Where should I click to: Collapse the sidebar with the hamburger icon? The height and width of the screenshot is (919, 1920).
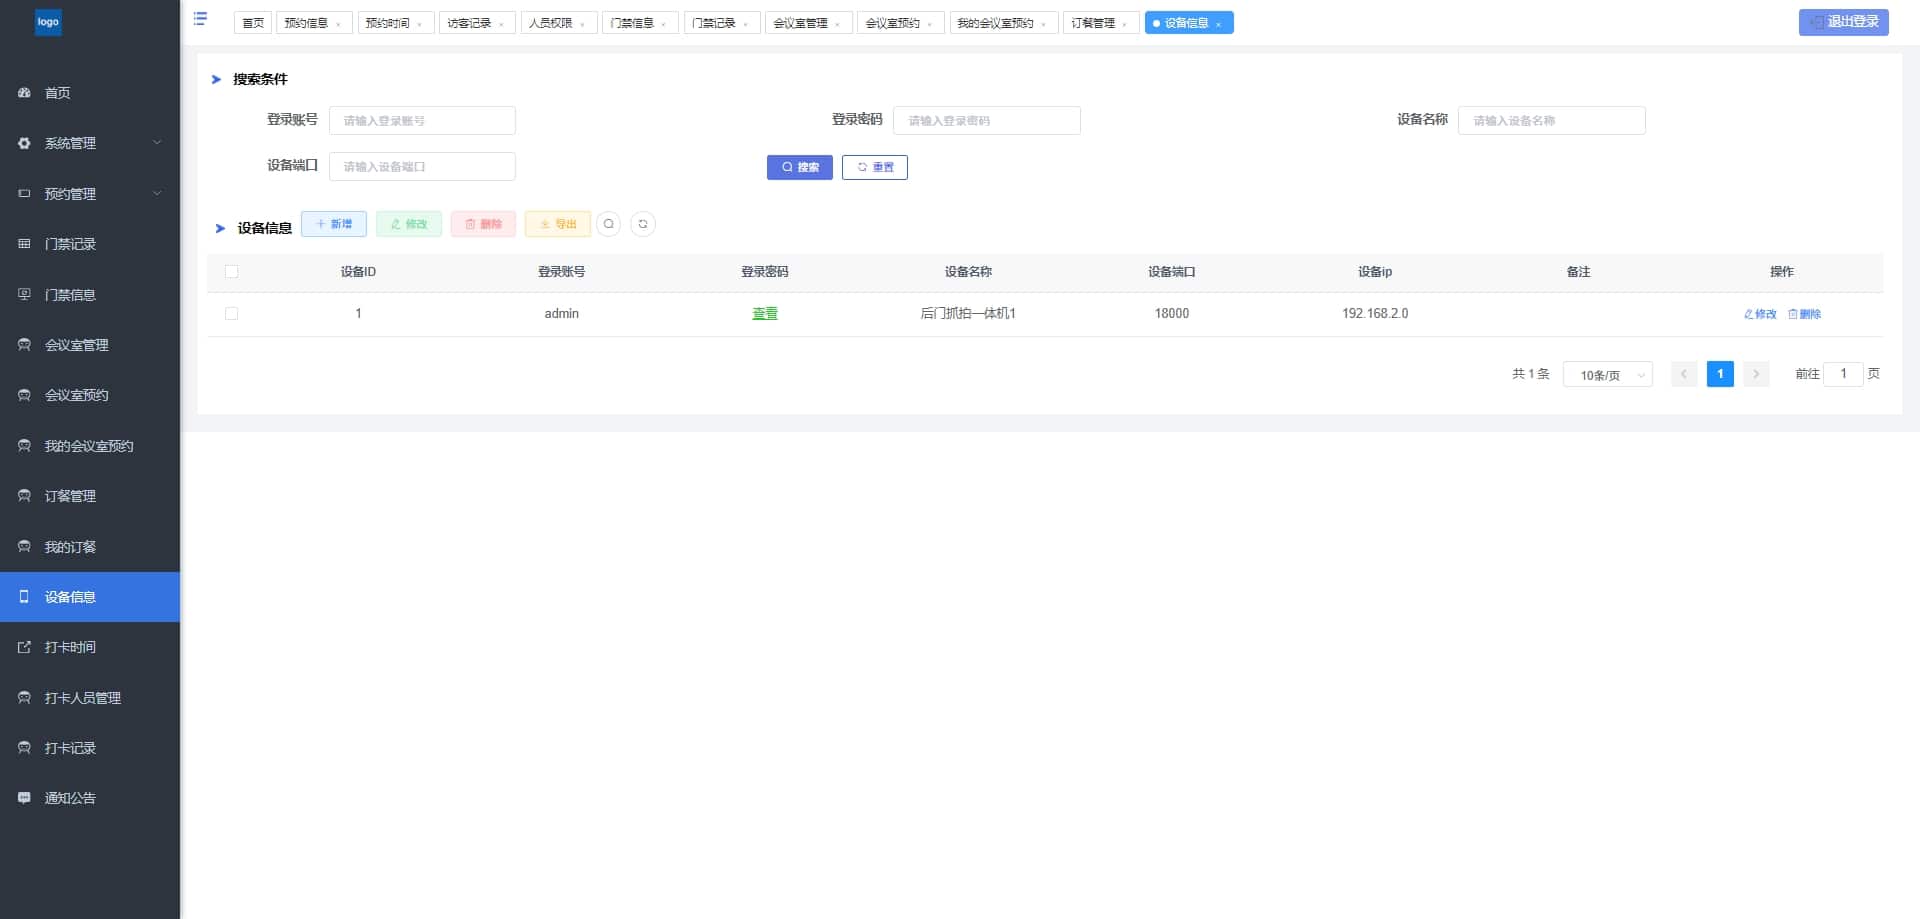click(200, 18)
